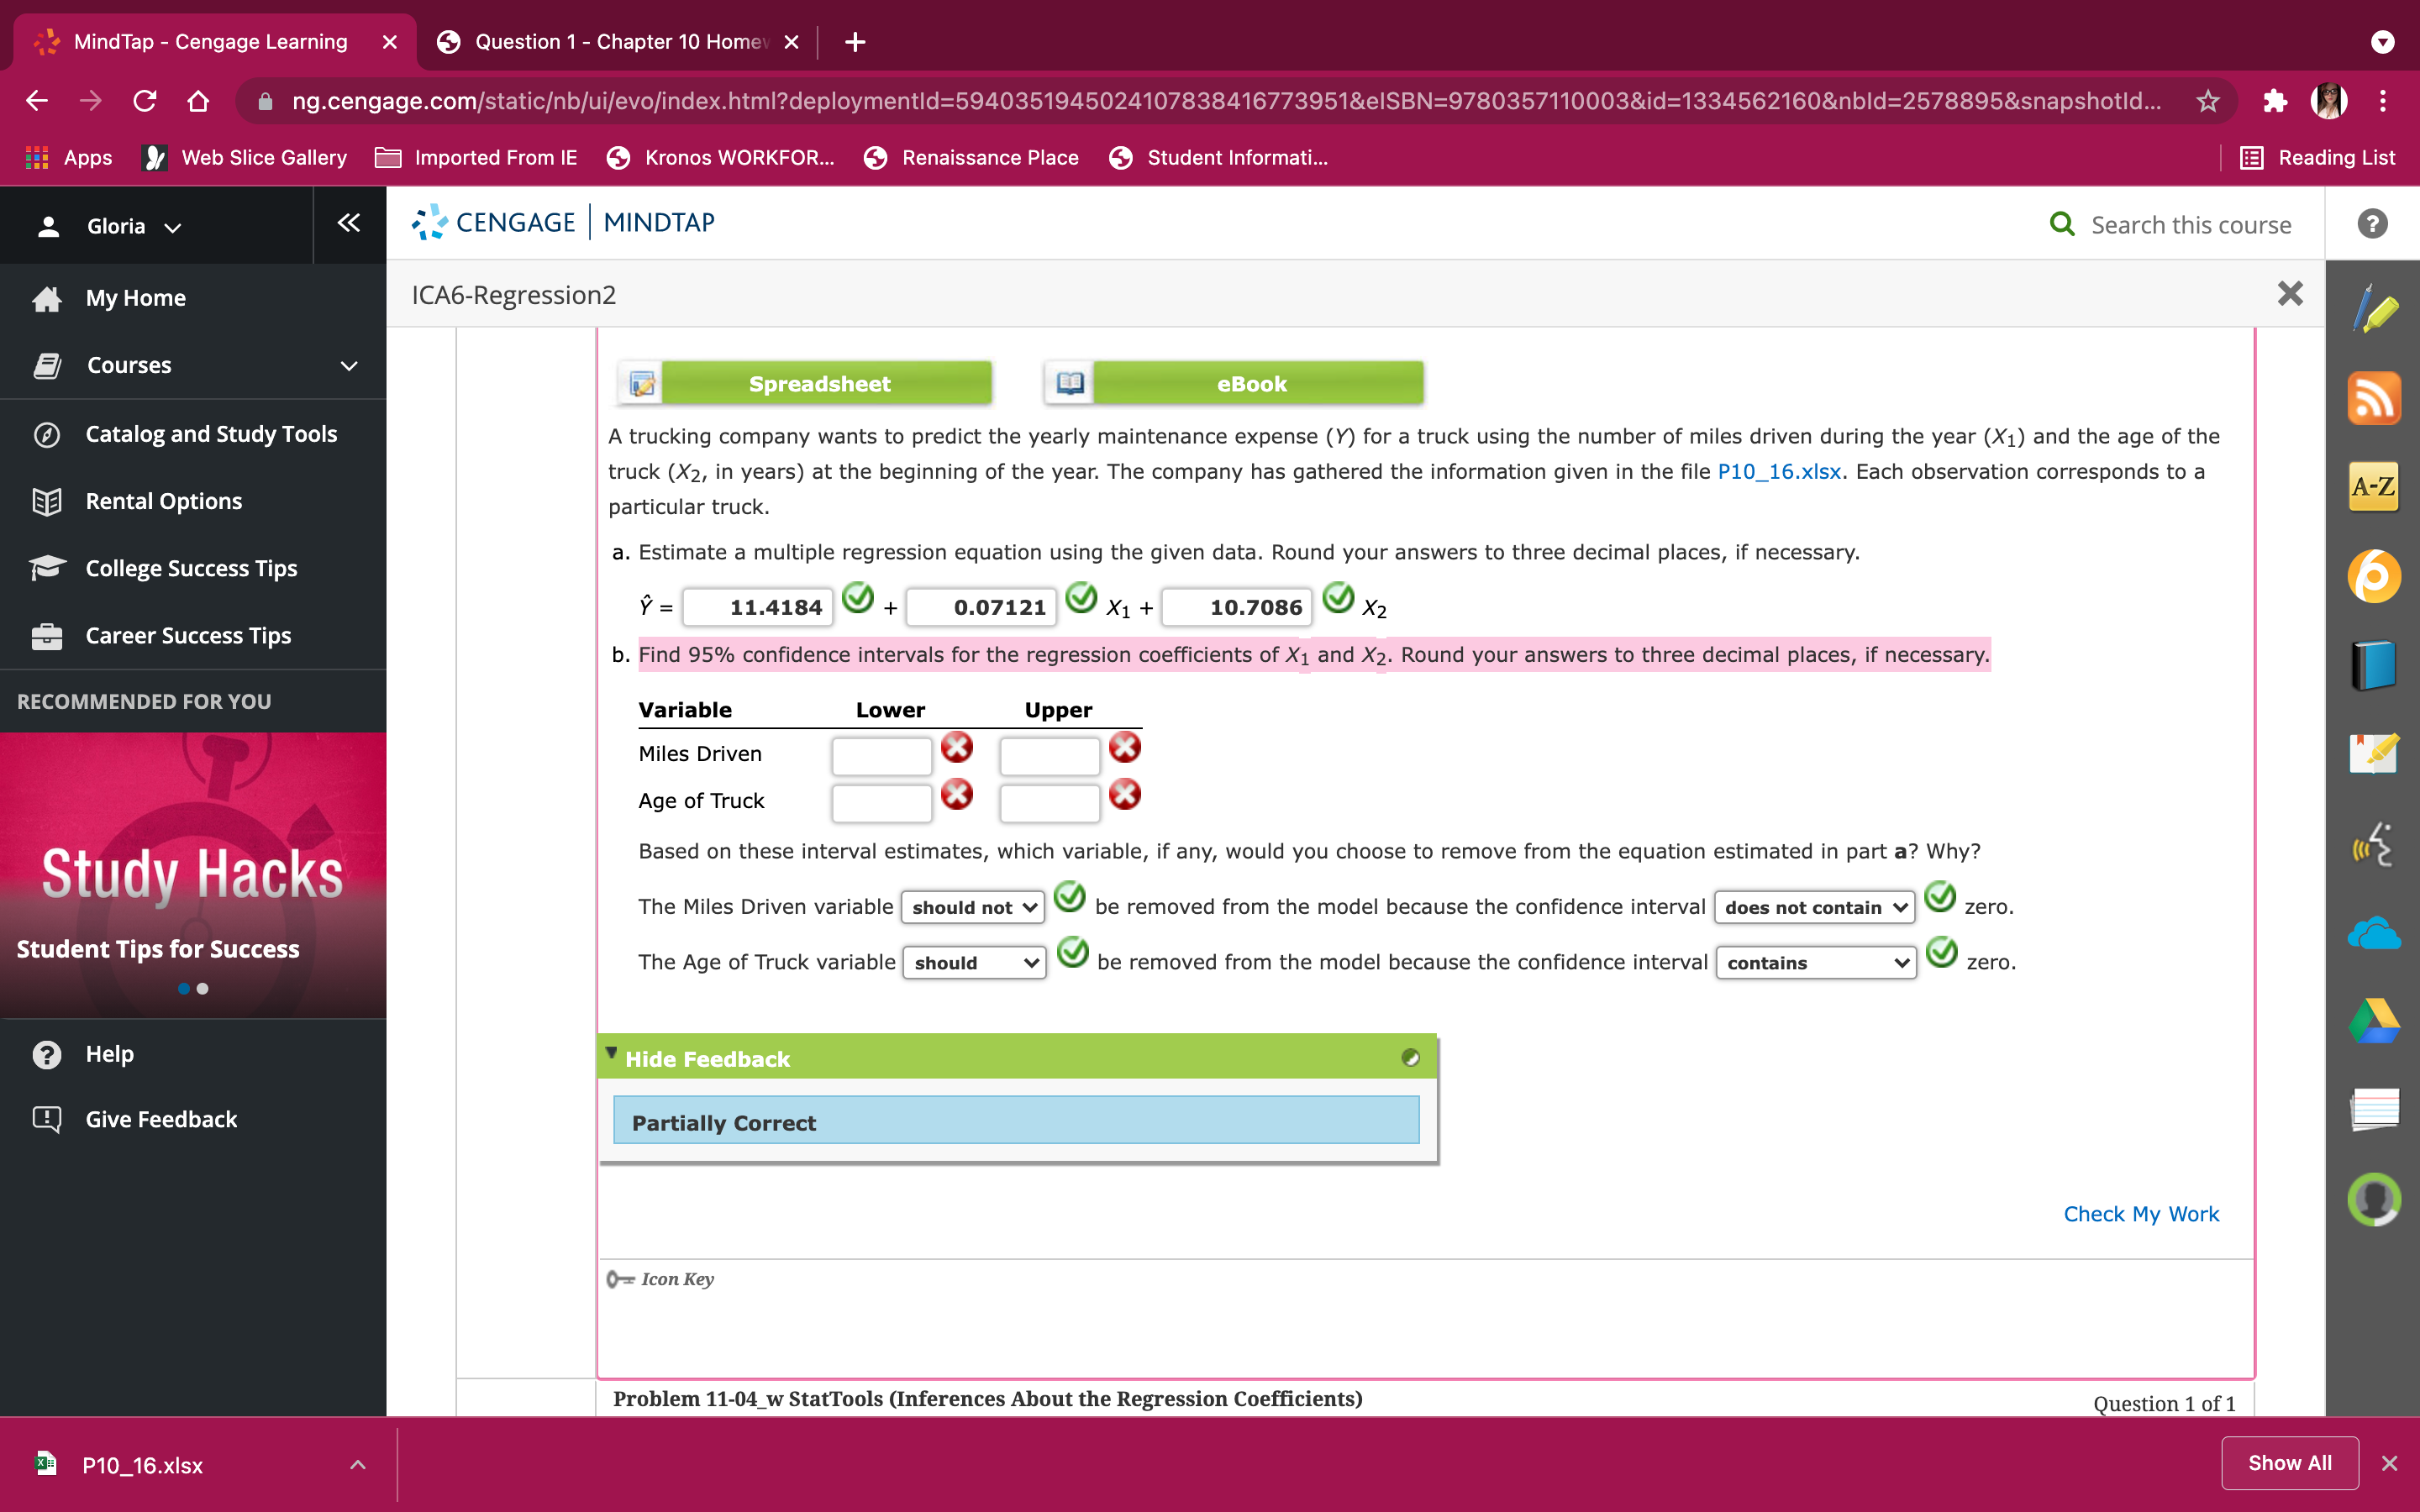The width and height of the screenshot is (2420, 1512).
Task: Expand the Courses section in left navigation
Action: tap(347, 365)
